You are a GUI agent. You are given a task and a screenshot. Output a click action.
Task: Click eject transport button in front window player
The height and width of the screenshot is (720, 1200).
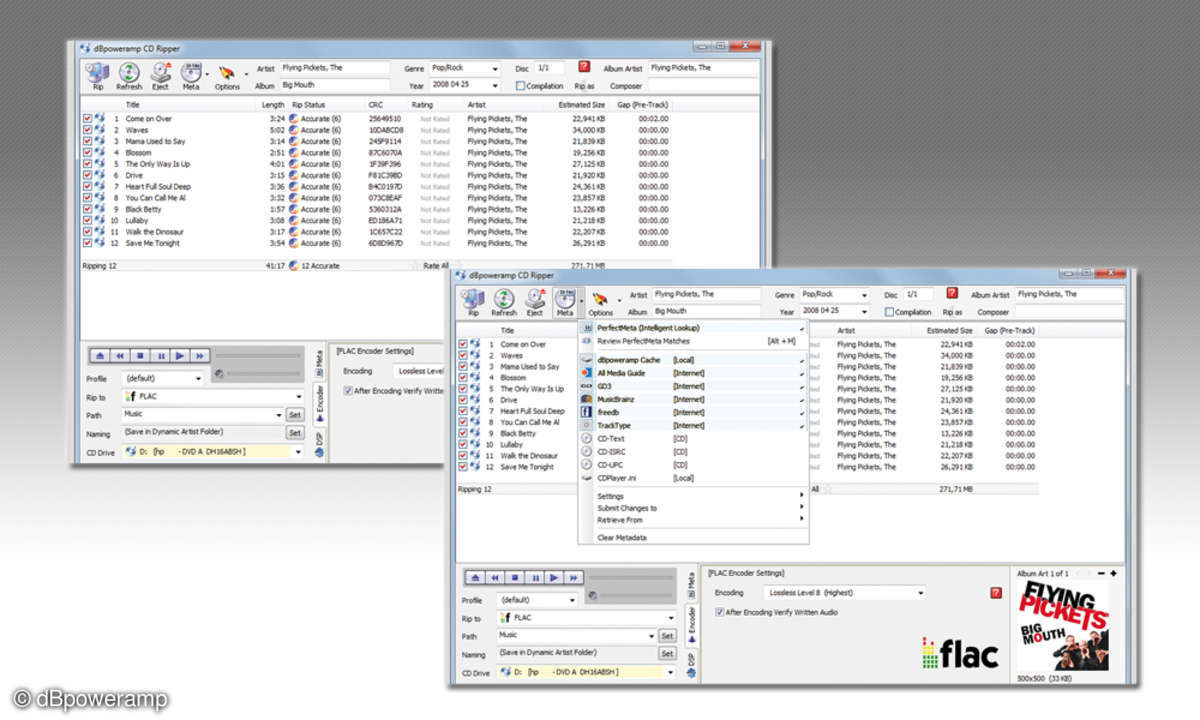point(476,577)
